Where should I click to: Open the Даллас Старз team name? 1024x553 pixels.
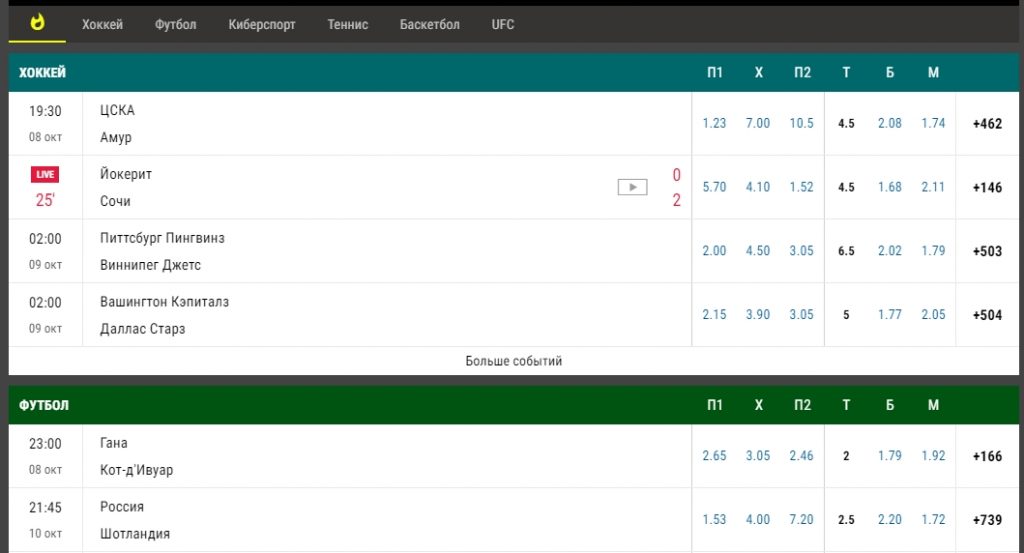pyautogui.click(x=142, y=329)
